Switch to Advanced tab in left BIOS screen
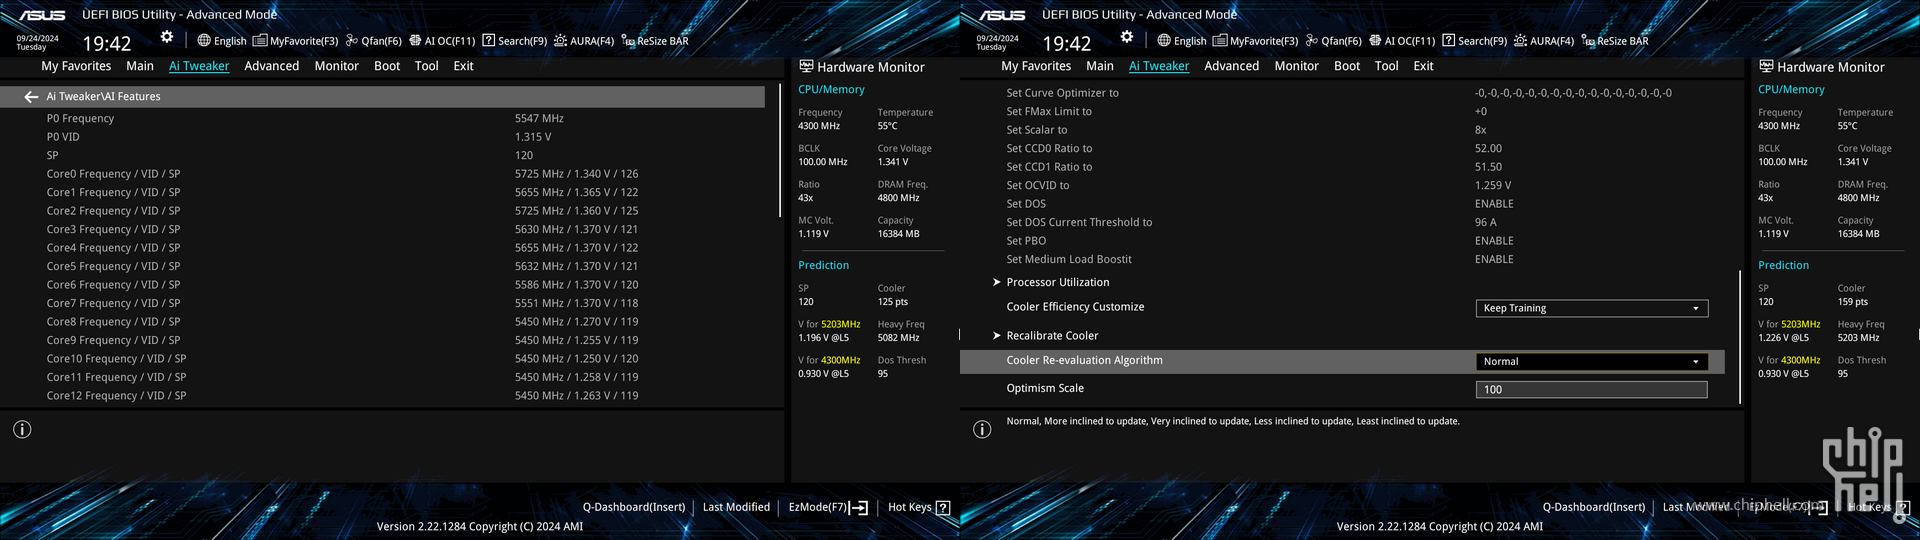 [272, 66]
